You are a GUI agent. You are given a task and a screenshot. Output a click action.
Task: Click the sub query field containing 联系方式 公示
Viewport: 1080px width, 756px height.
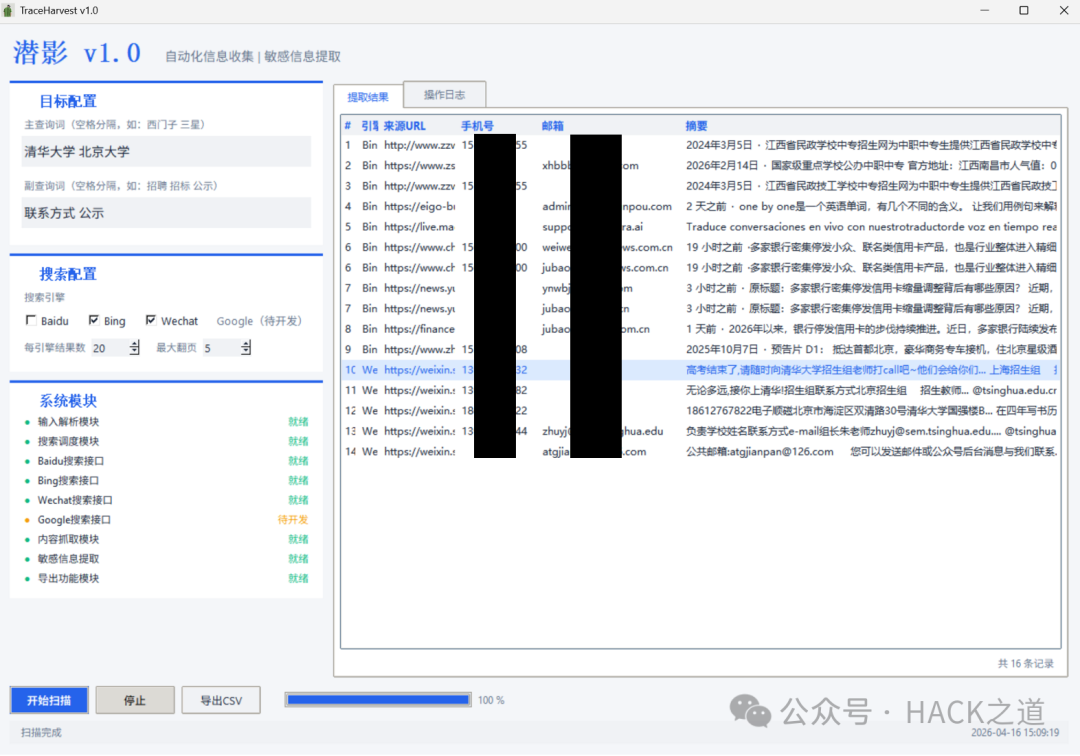point(166,213)
